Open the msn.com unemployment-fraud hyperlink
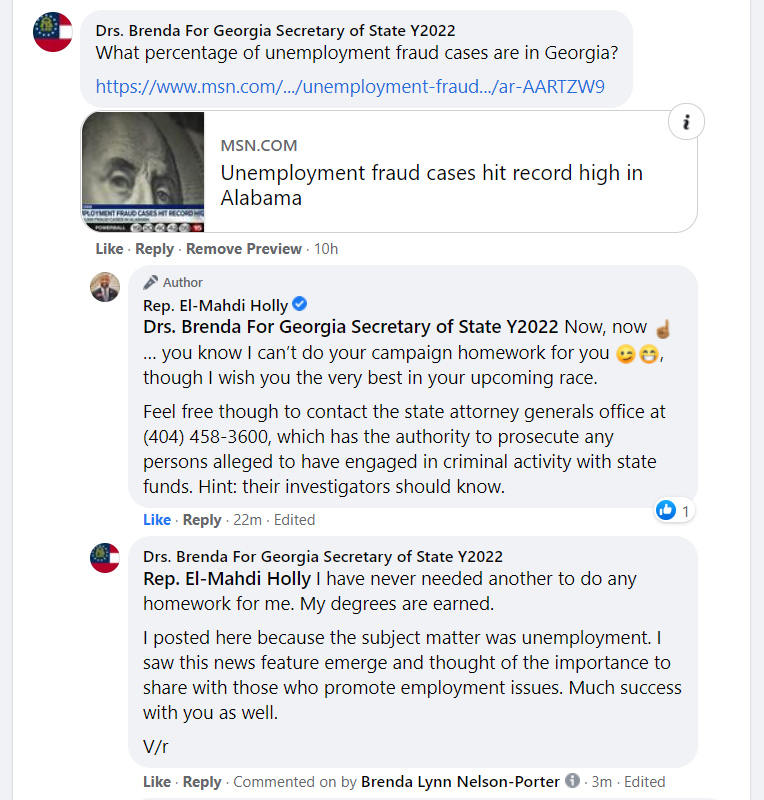Viewport: 764px width, 800px height. (x=350, y=86)
